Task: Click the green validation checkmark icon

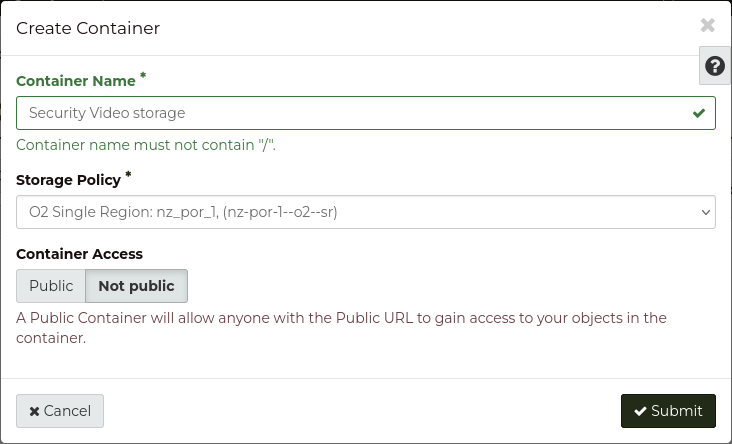Action: click(x=699, y=113)
